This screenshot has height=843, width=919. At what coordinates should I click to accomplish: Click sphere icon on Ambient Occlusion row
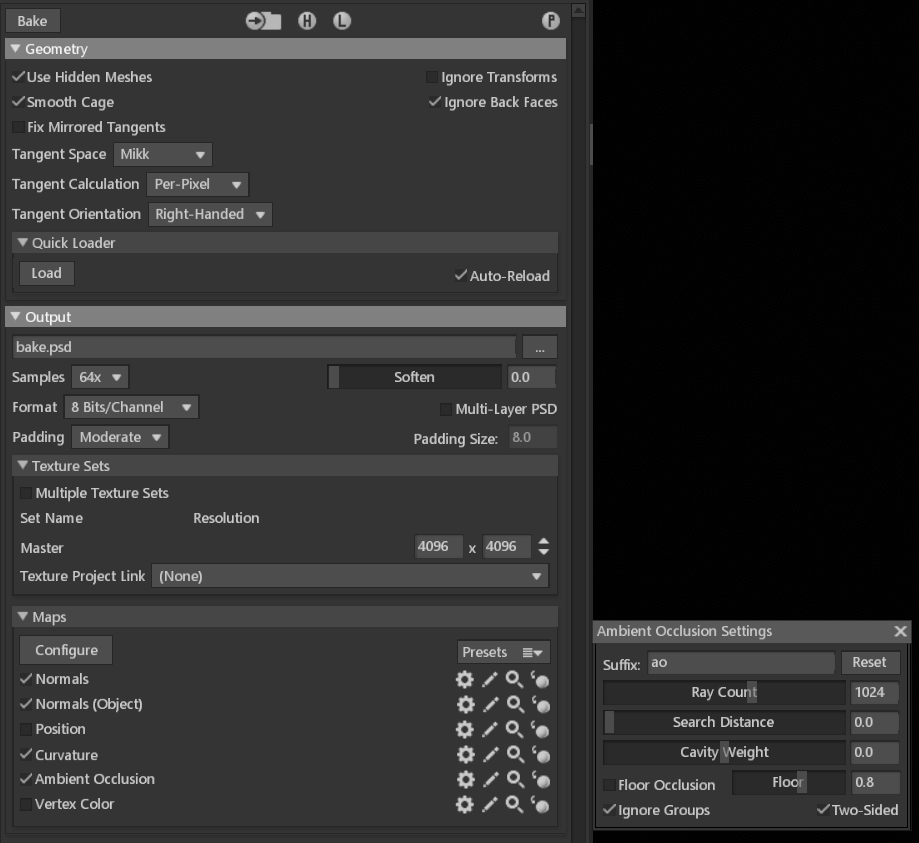[x=540, y=780]
